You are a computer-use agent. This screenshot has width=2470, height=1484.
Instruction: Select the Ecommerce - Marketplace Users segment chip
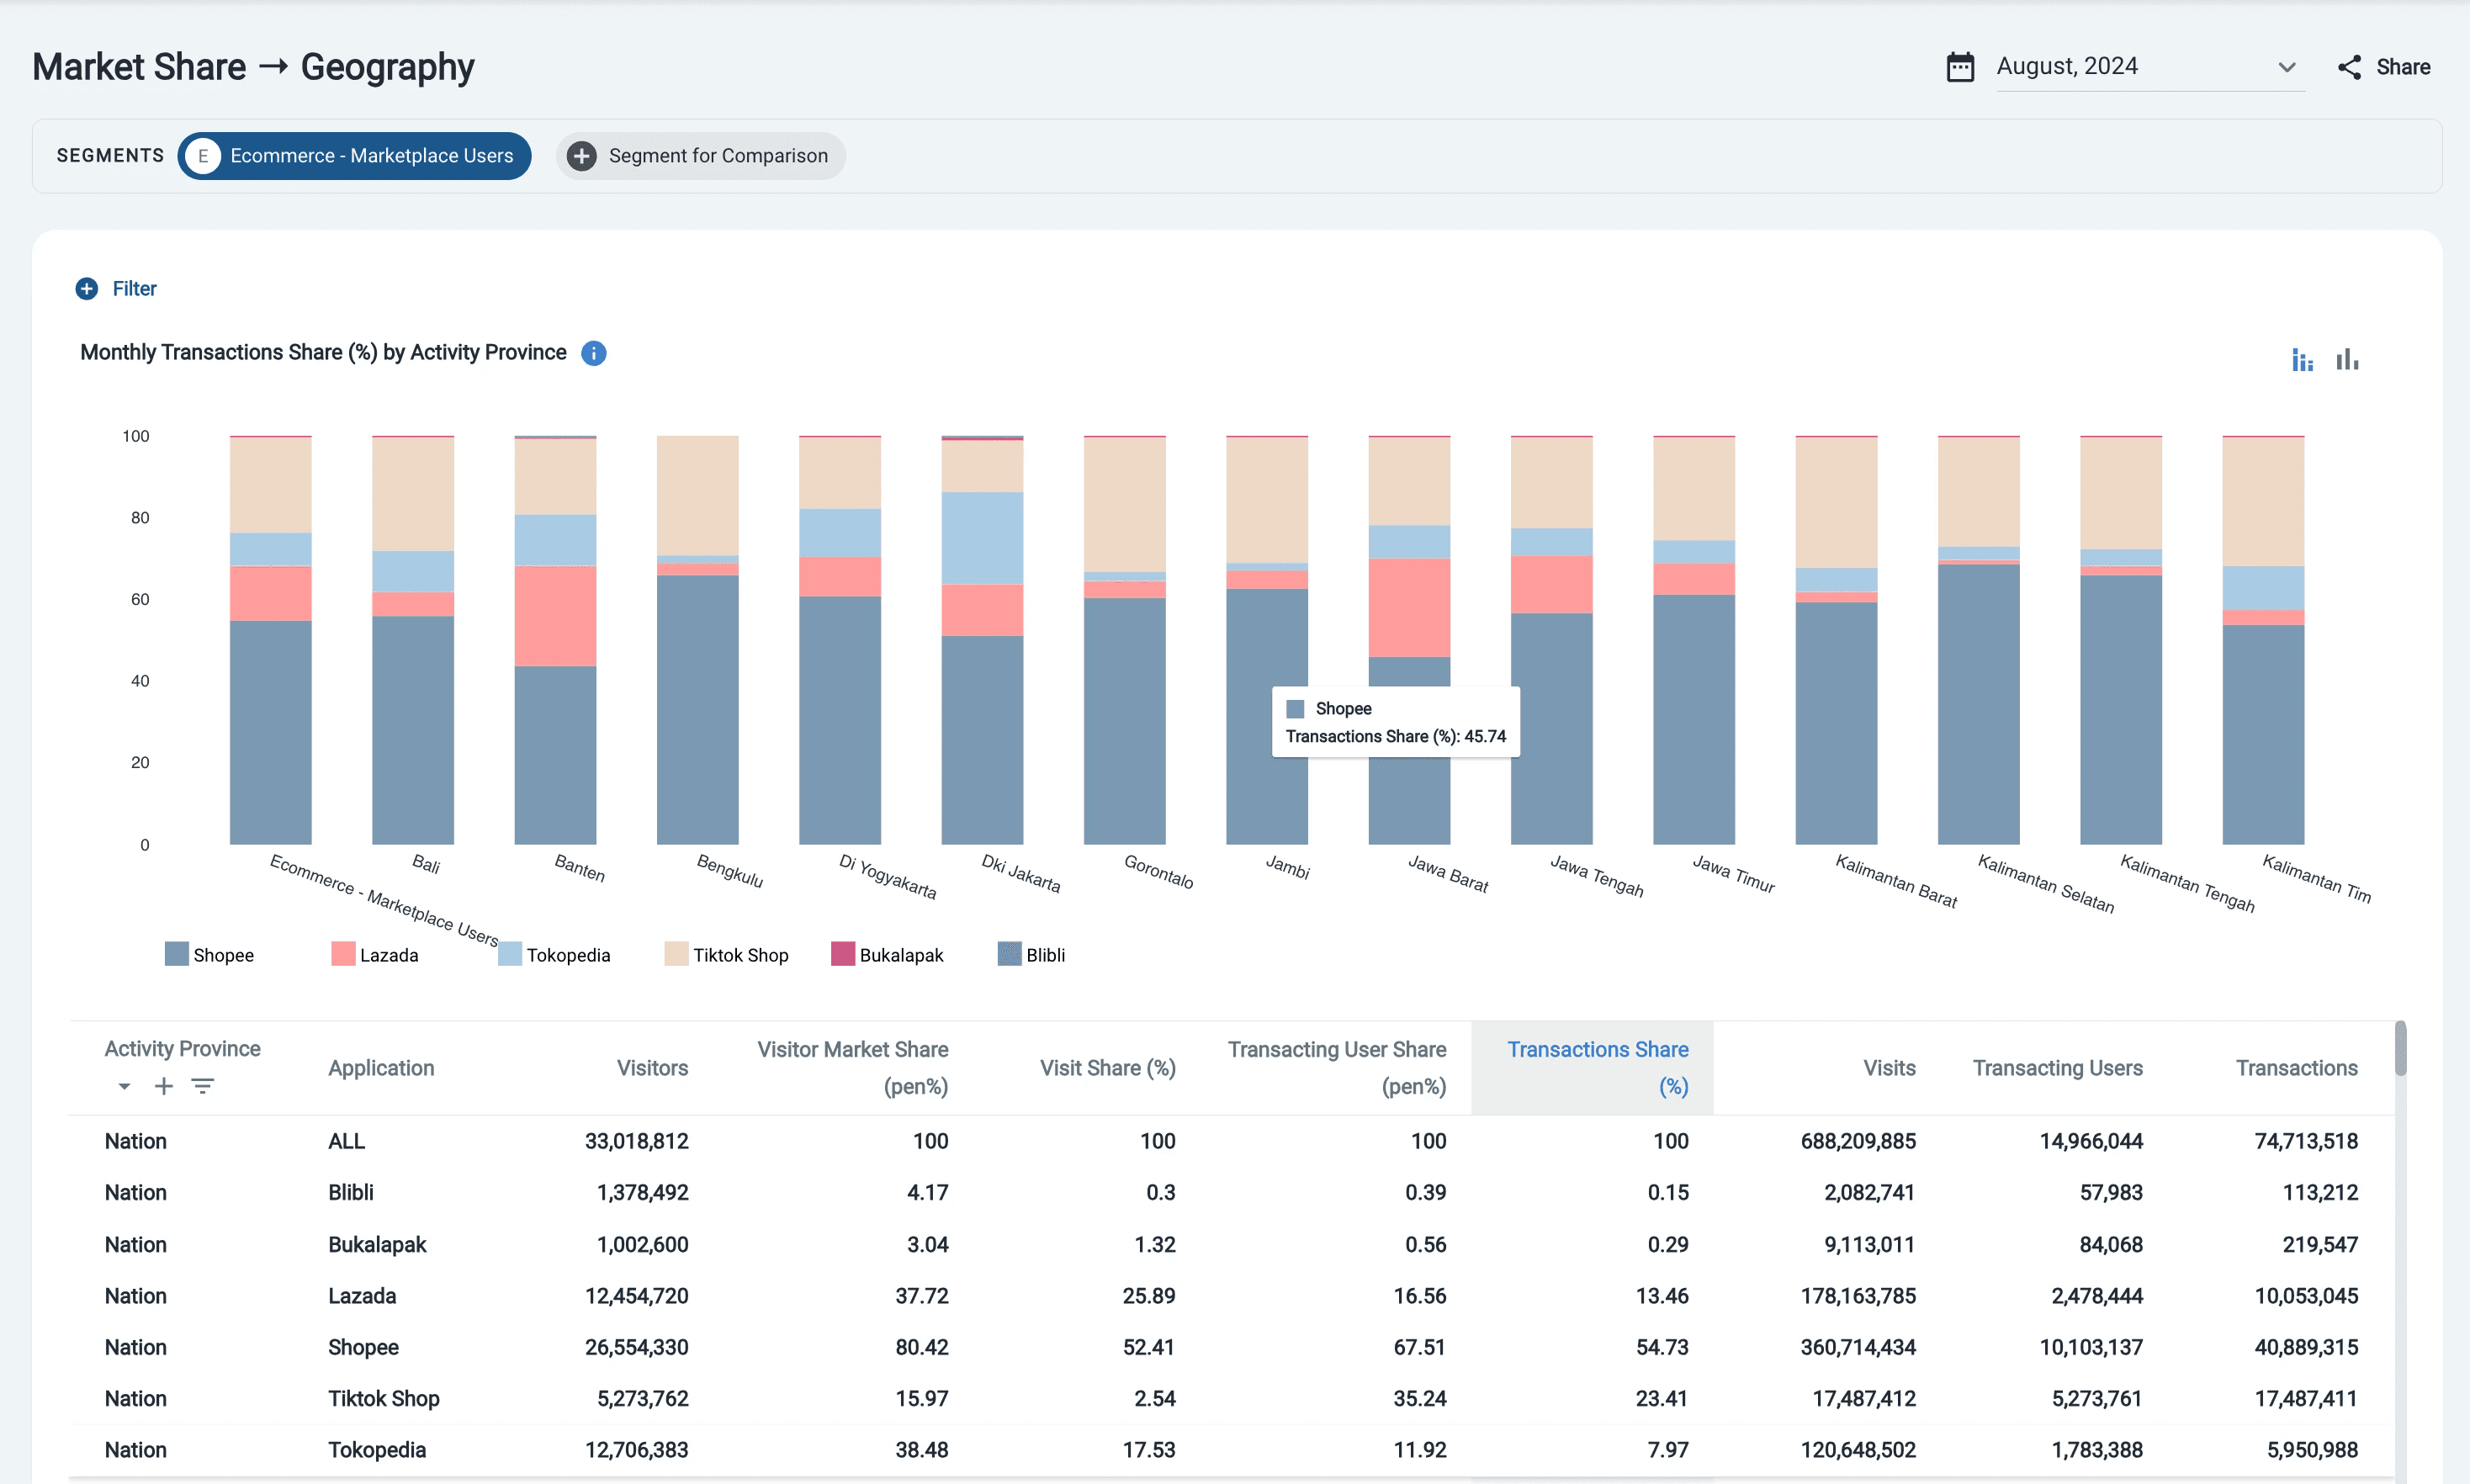point(355,156)
